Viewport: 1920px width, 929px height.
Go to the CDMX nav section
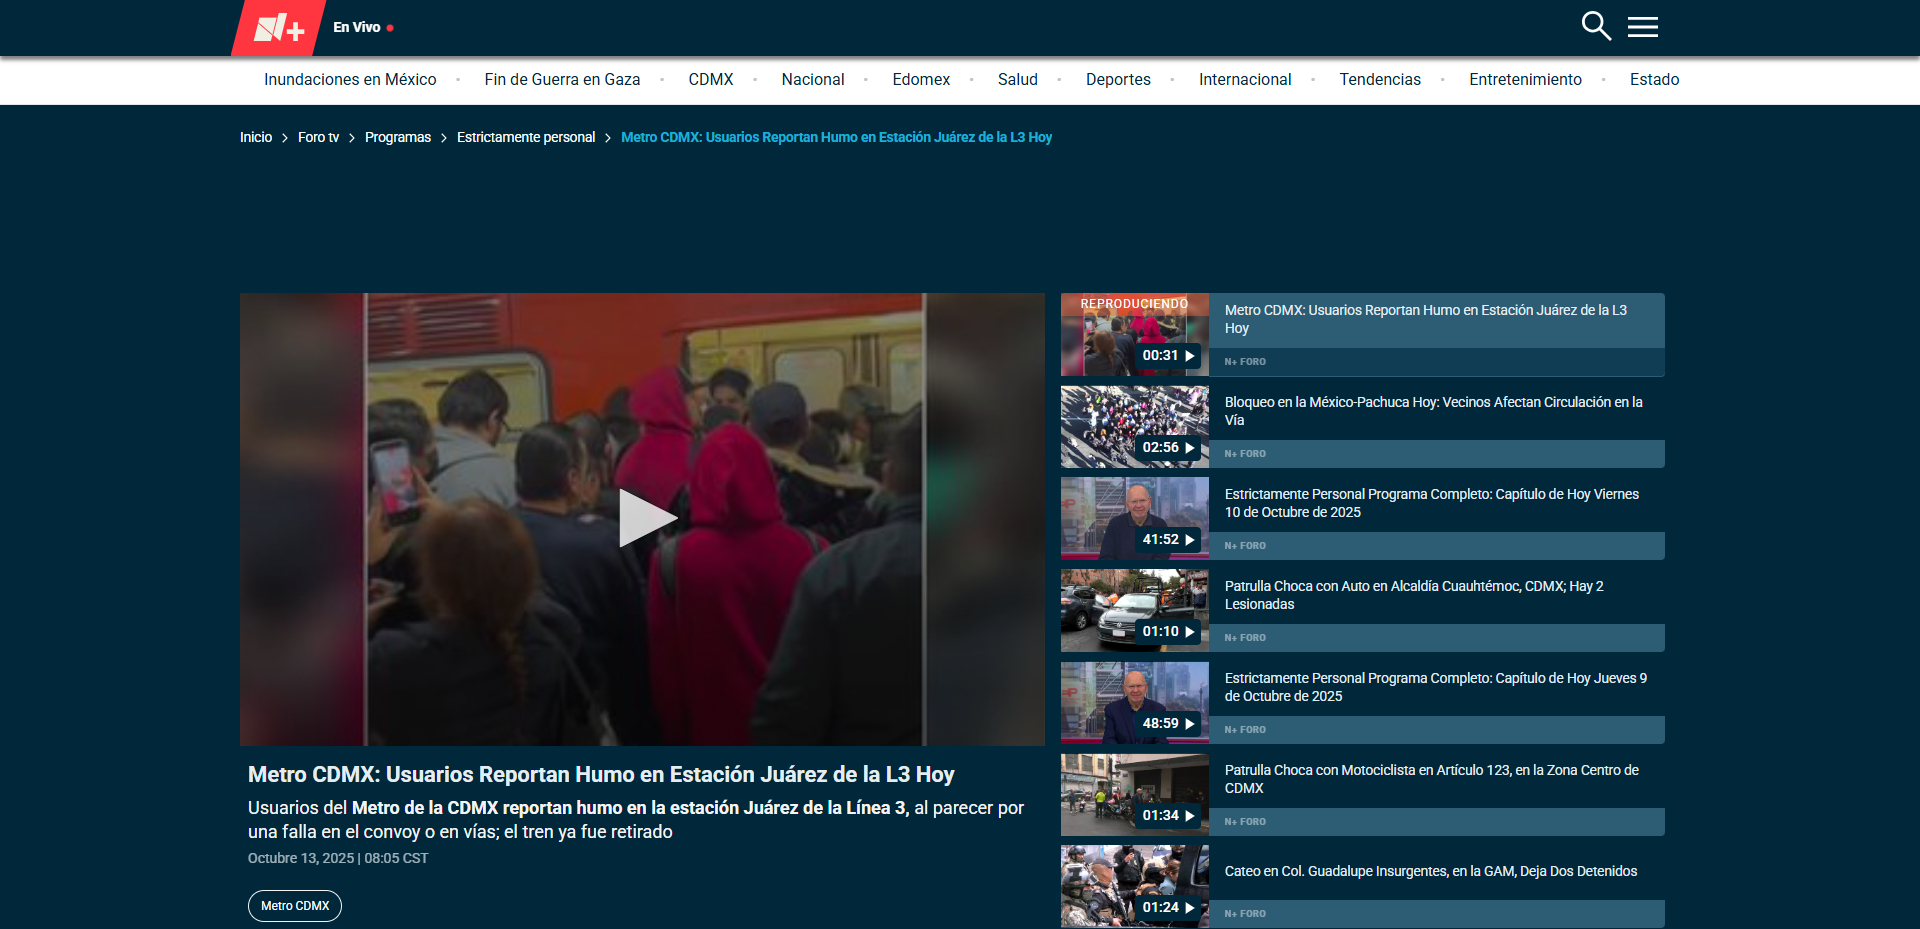(711, 80)
